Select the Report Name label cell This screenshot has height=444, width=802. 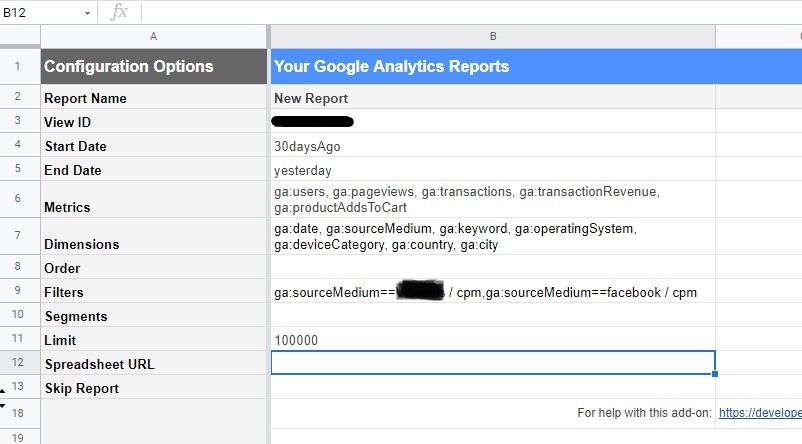[x=153, y=97]
